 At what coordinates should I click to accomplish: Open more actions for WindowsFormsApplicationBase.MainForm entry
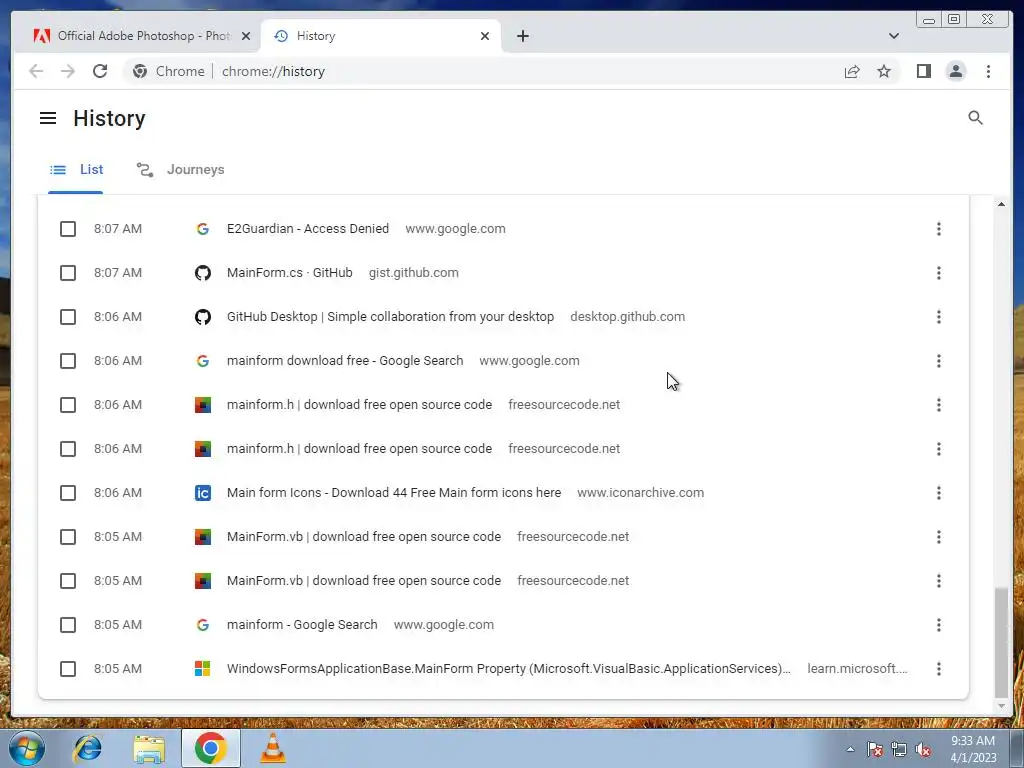pyautogui.click(x=938, y=669)
